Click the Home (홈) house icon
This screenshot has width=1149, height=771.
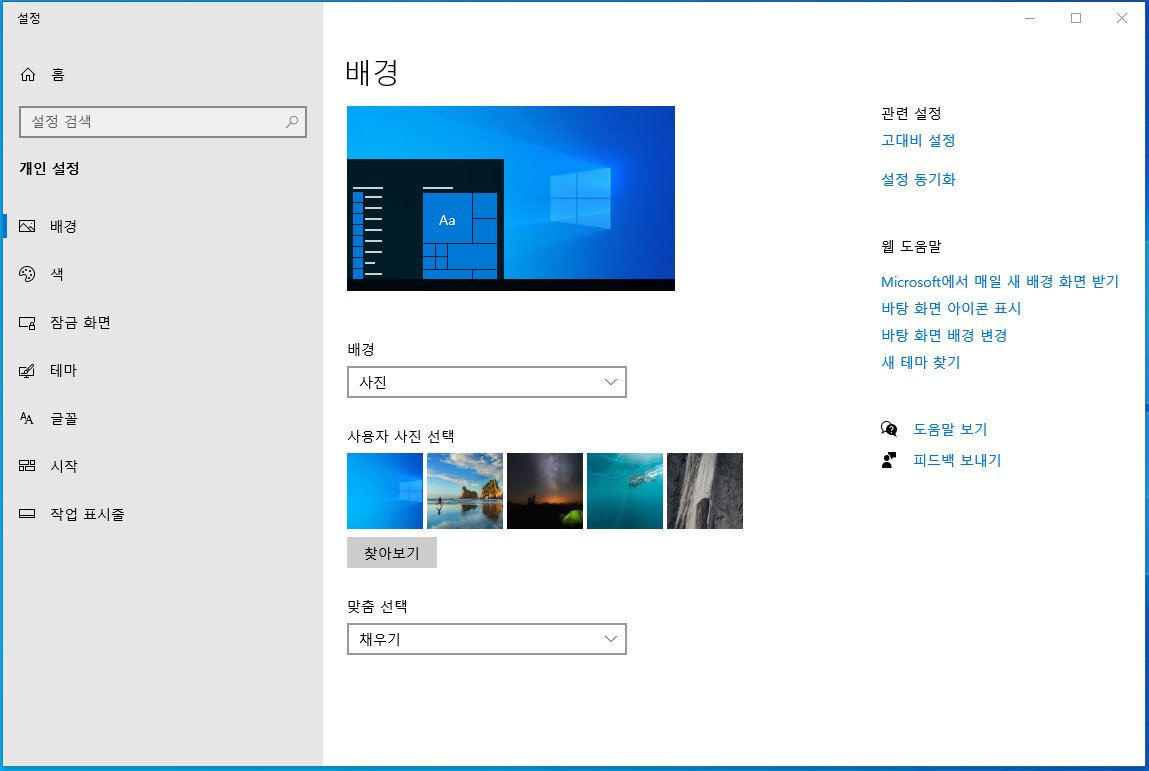pos(28,74)
